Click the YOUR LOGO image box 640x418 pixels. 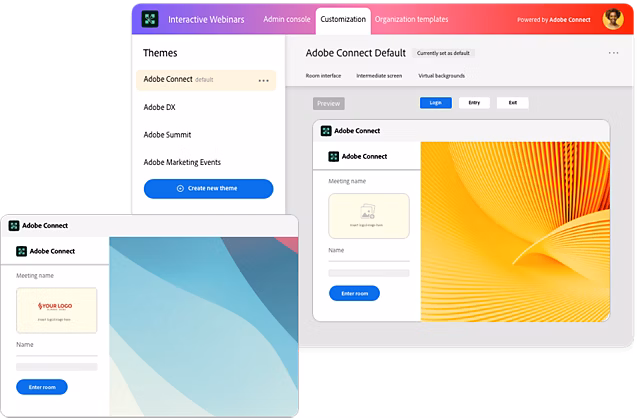(x=57, y=310)
